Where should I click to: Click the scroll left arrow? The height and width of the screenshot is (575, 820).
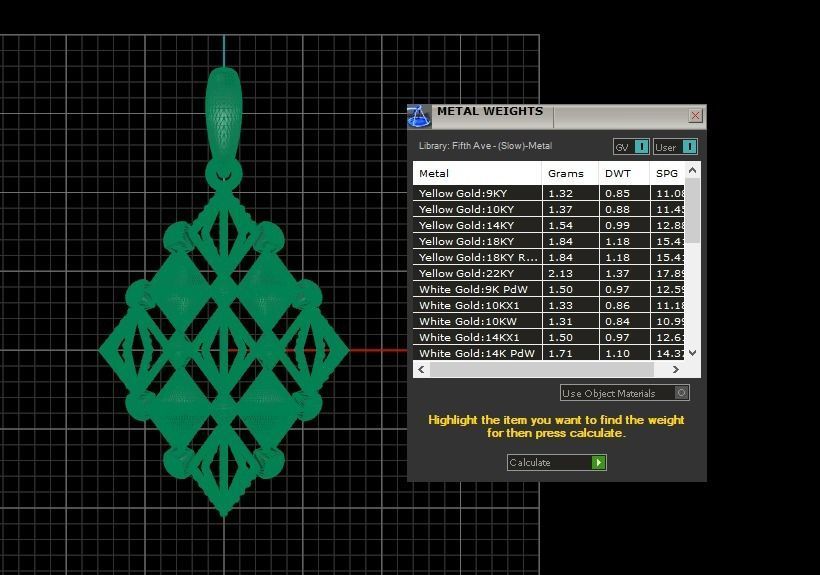click(x=421, y=370)
